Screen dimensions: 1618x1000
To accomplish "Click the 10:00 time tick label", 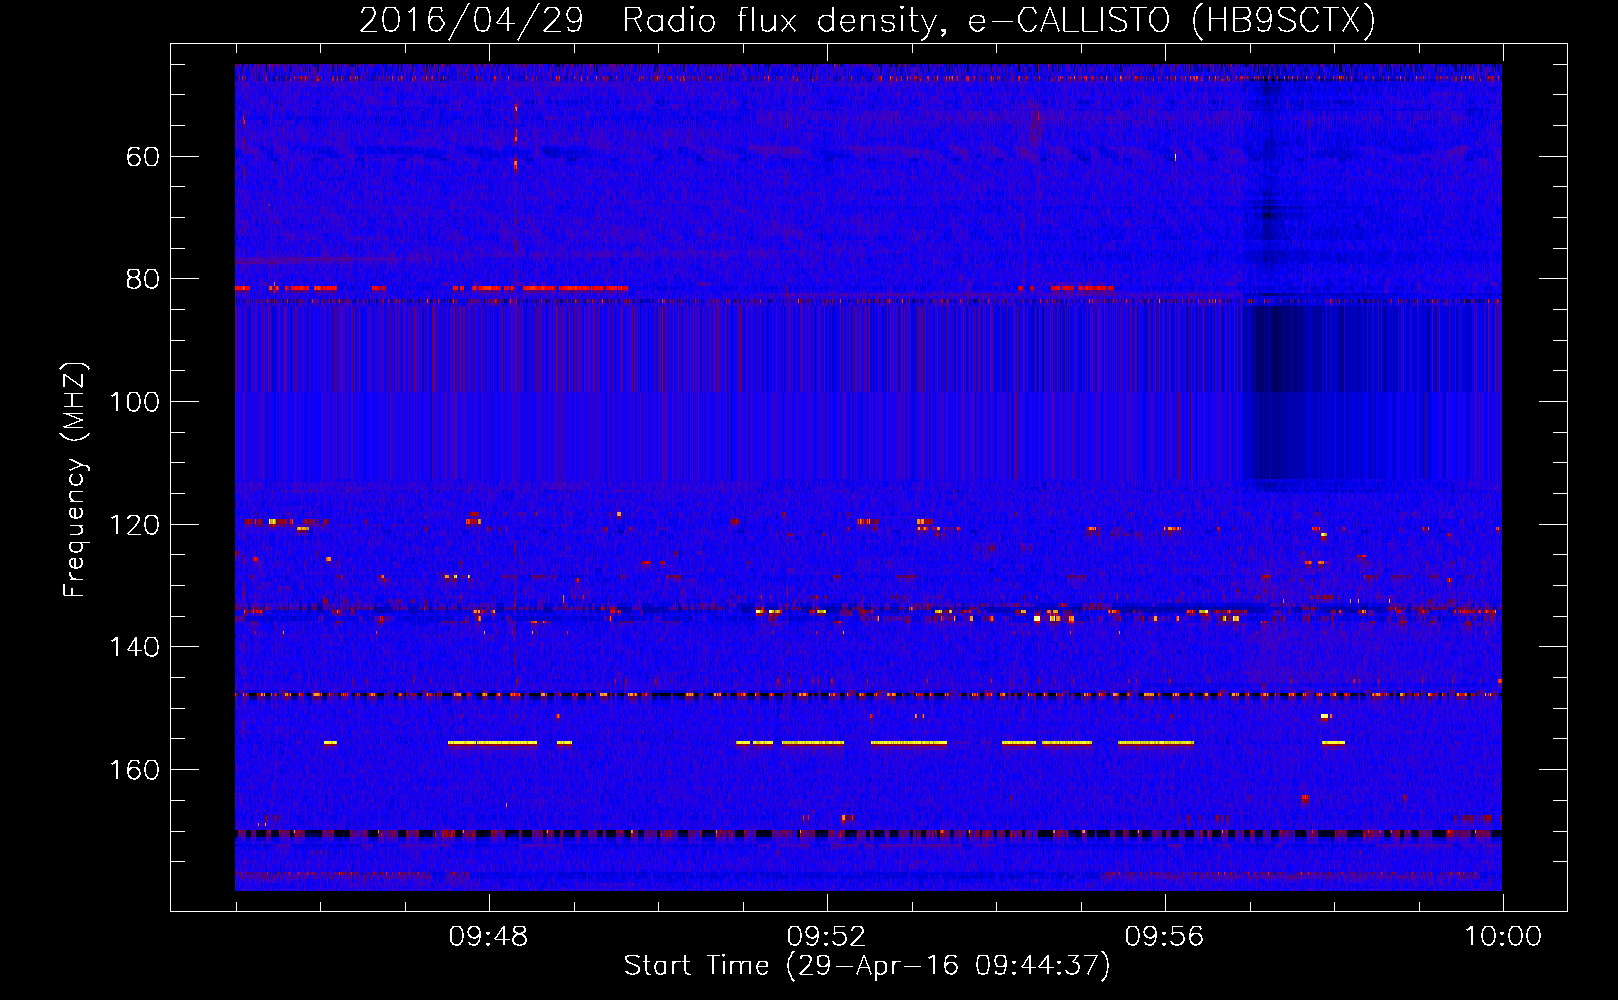I will [x=1503, y=937].
